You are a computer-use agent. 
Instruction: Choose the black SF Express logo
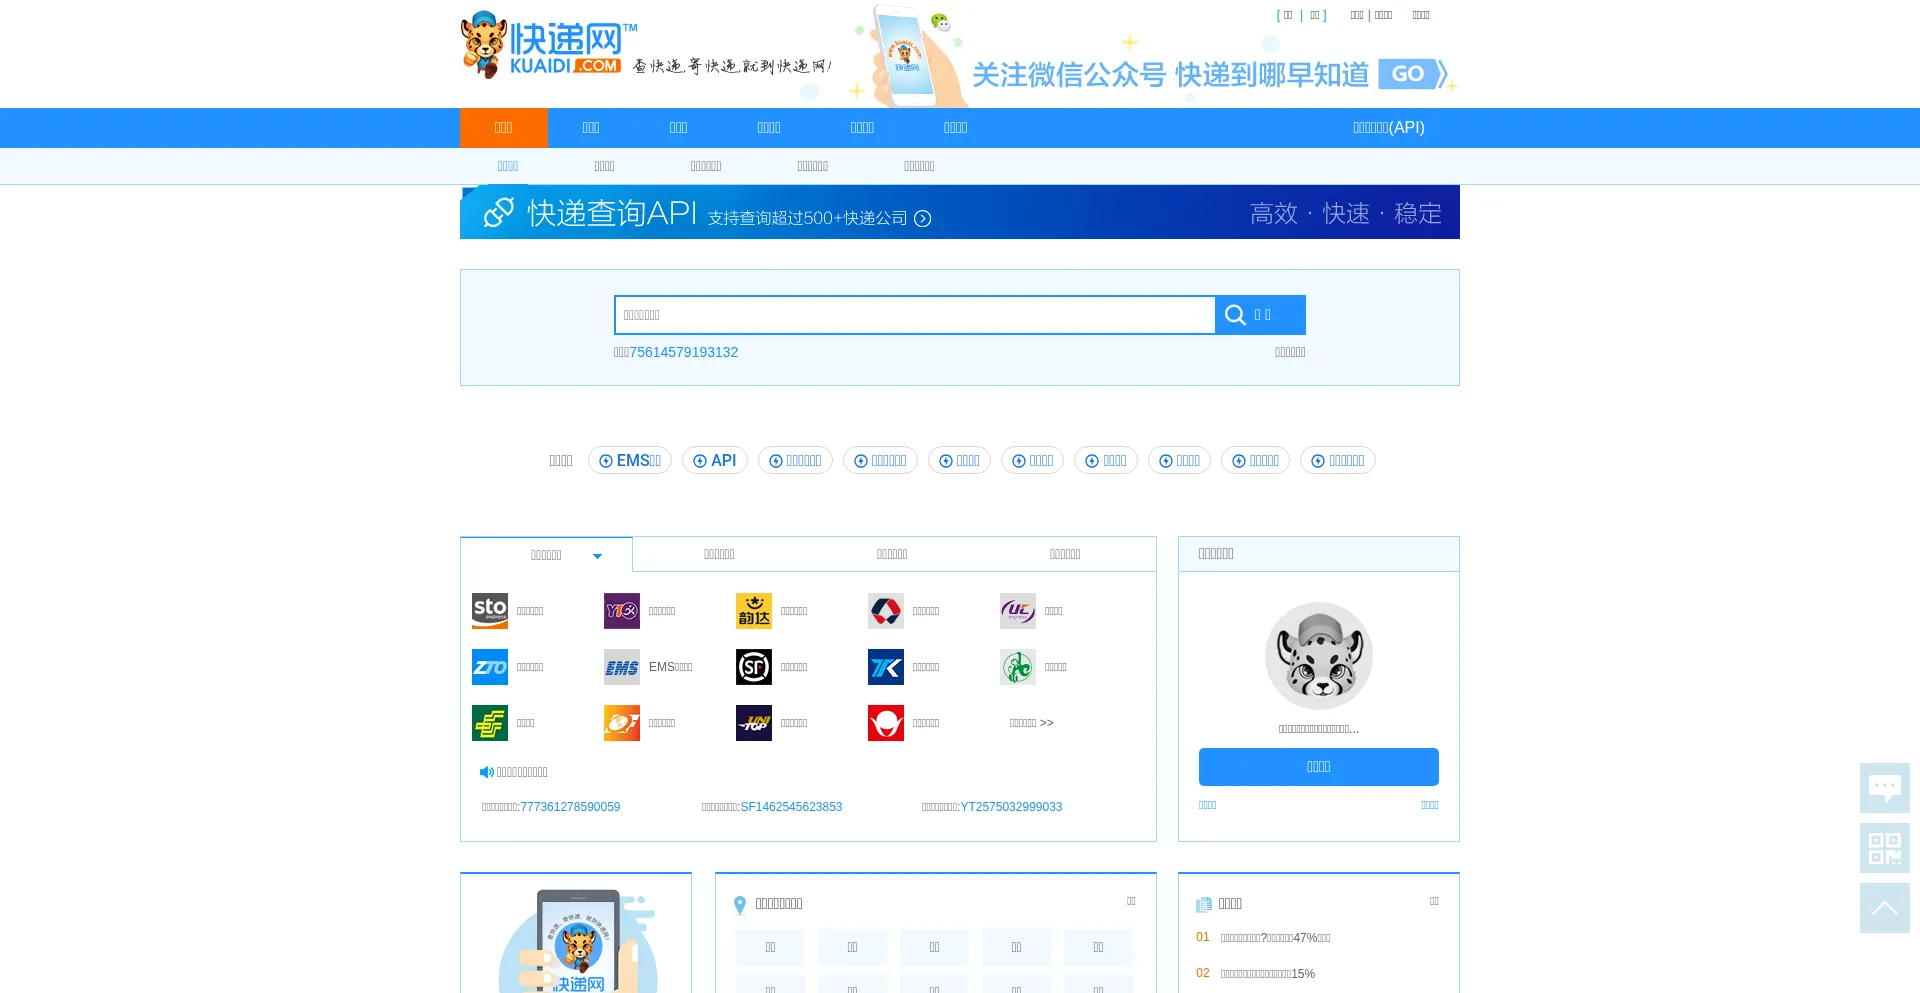click(x=753, y=667)
